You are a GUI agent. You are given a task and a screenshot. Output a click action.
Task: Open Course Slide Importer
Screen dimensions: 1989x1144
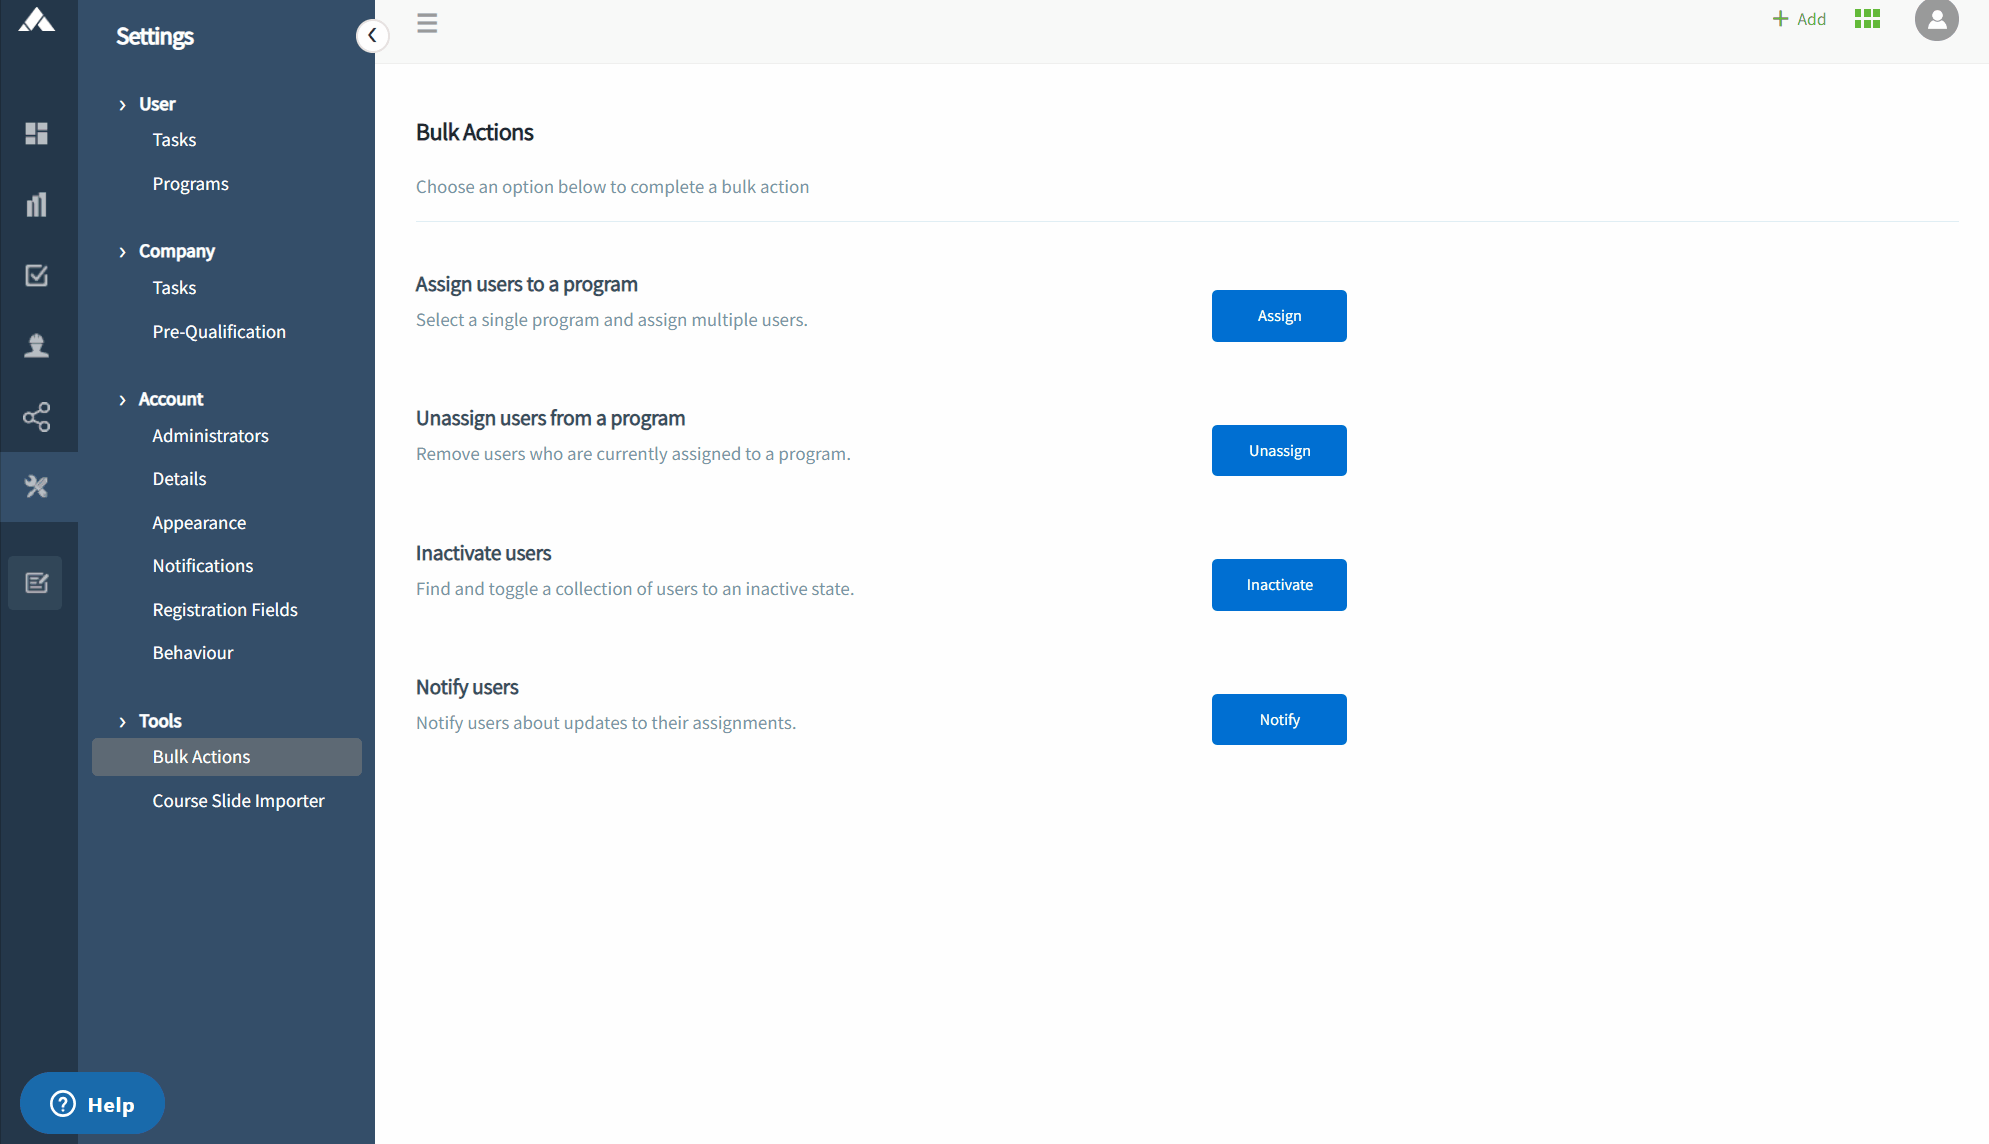(x=238, y=801)
